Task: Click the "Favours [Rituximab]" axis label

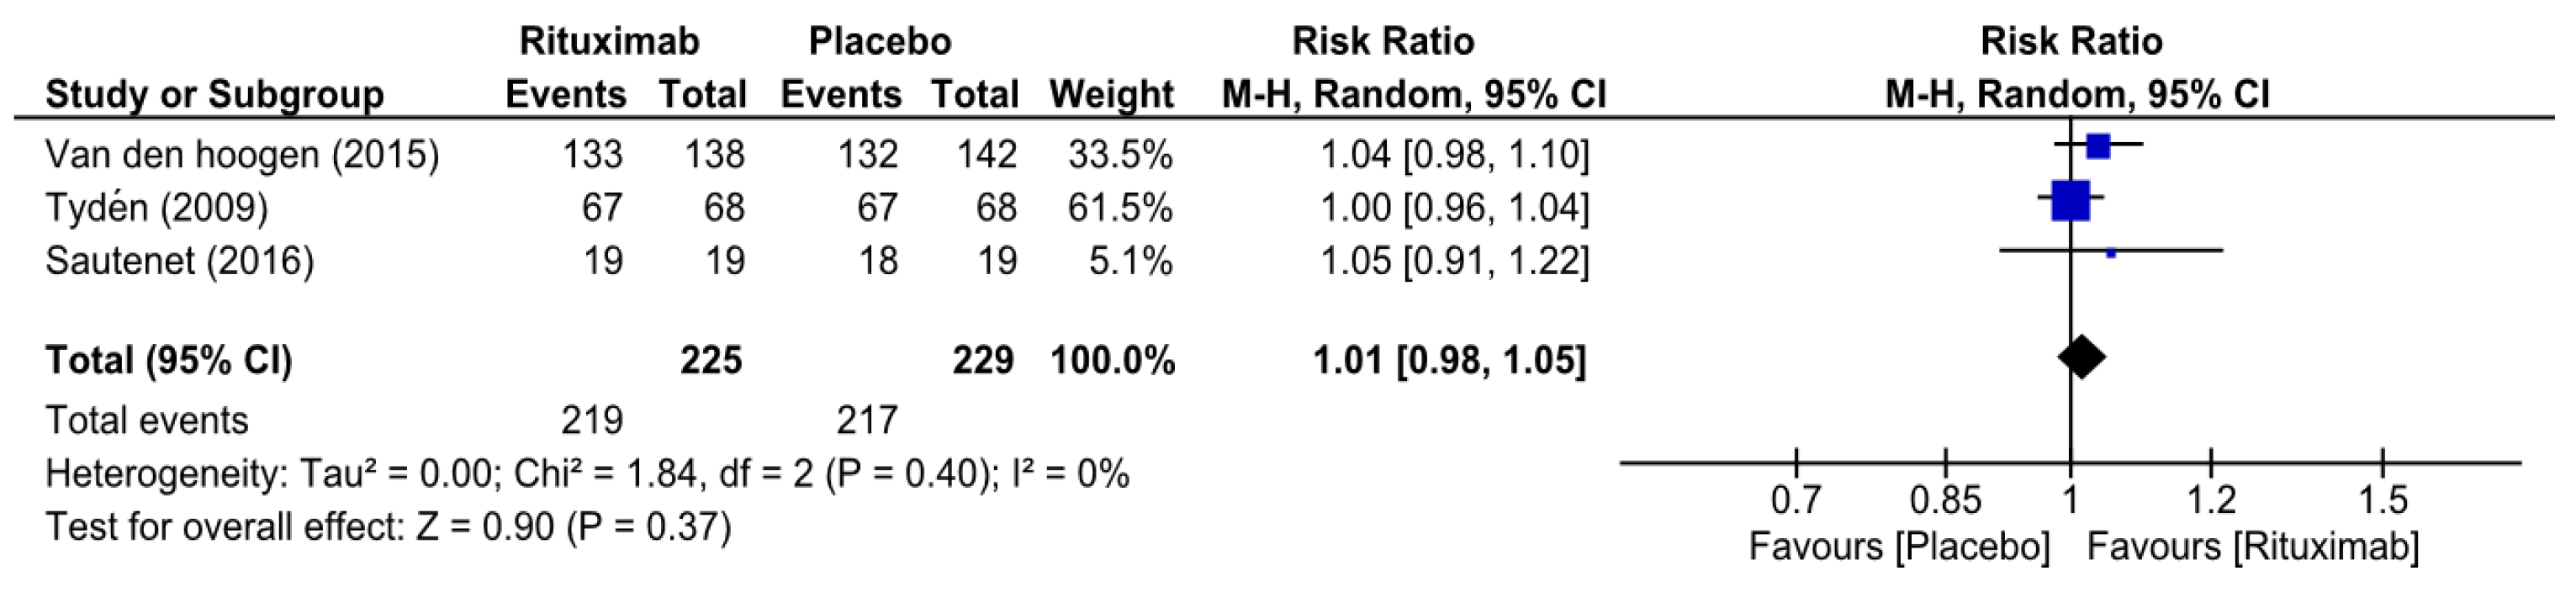Action: [2253, 547]
